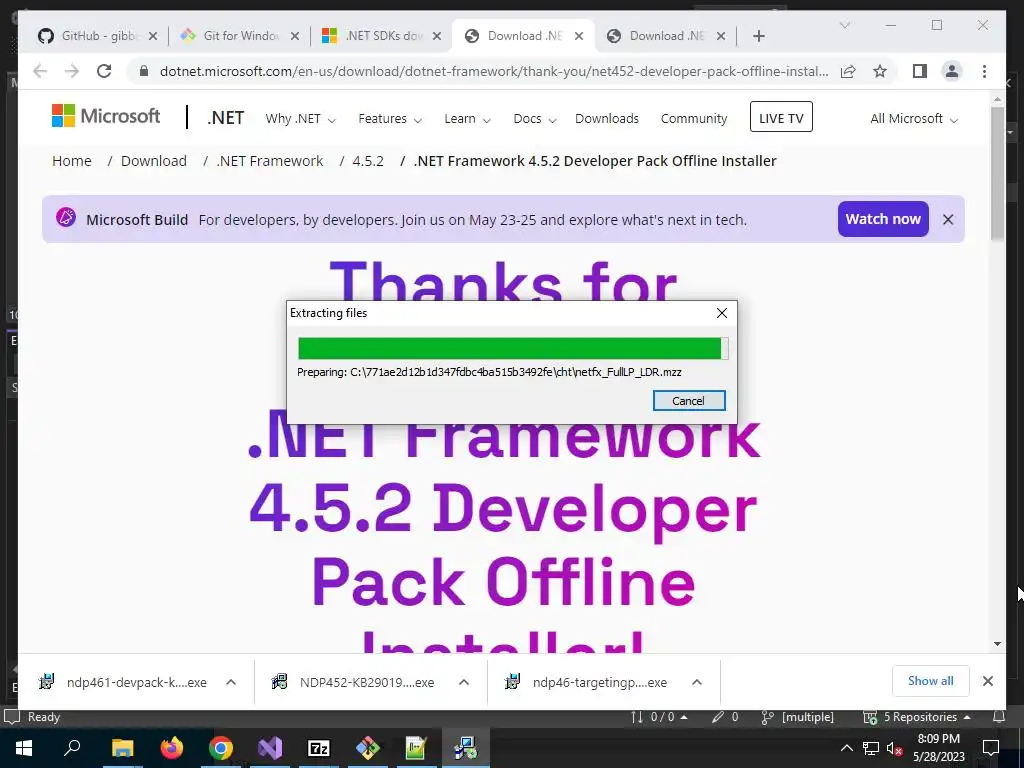
Task: Click the LIVE TV button
Action: 781,118
